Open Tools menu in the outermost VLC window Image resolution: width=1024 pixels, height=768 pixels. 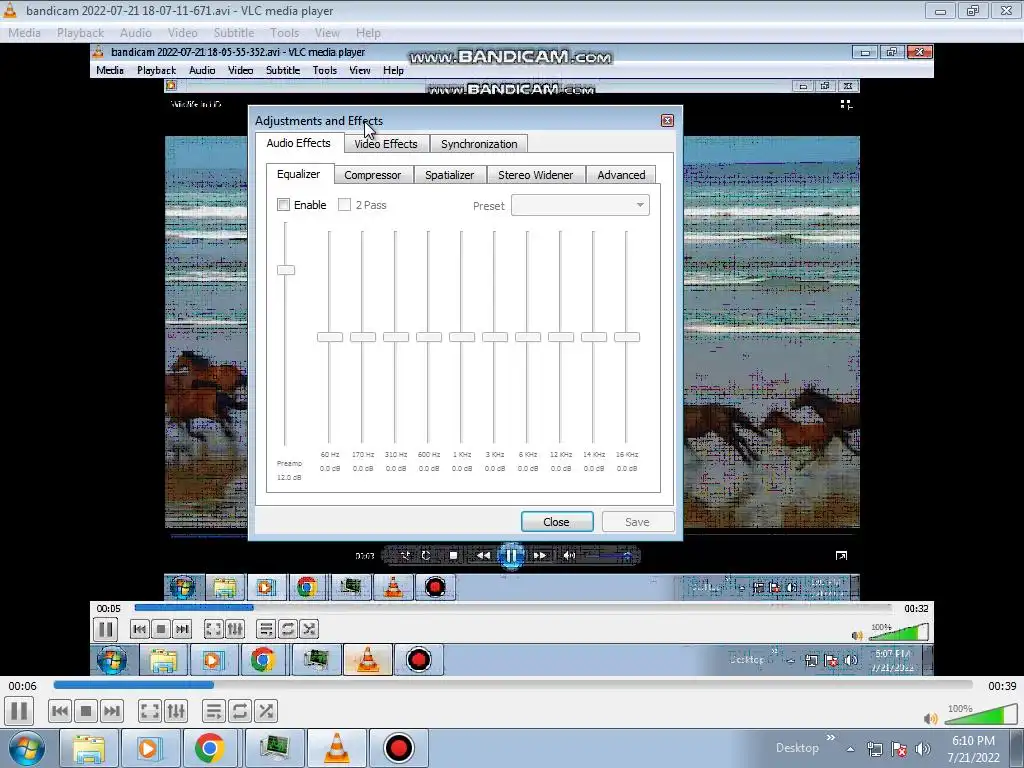285,33
